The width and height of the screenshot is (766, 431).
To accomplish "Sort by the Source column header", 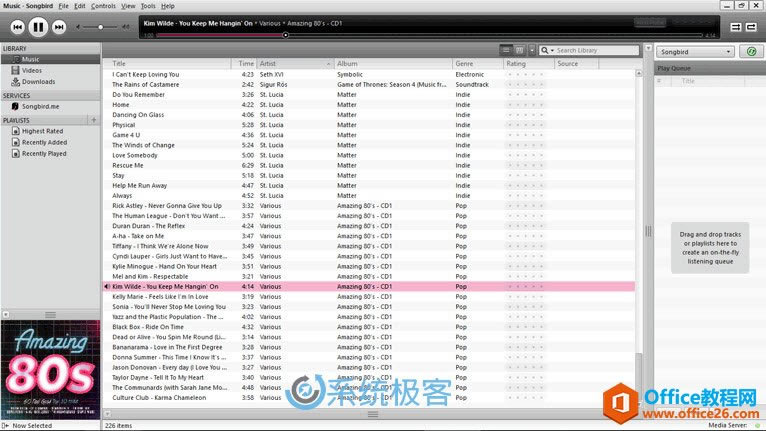I will click(x=576, y=64).
